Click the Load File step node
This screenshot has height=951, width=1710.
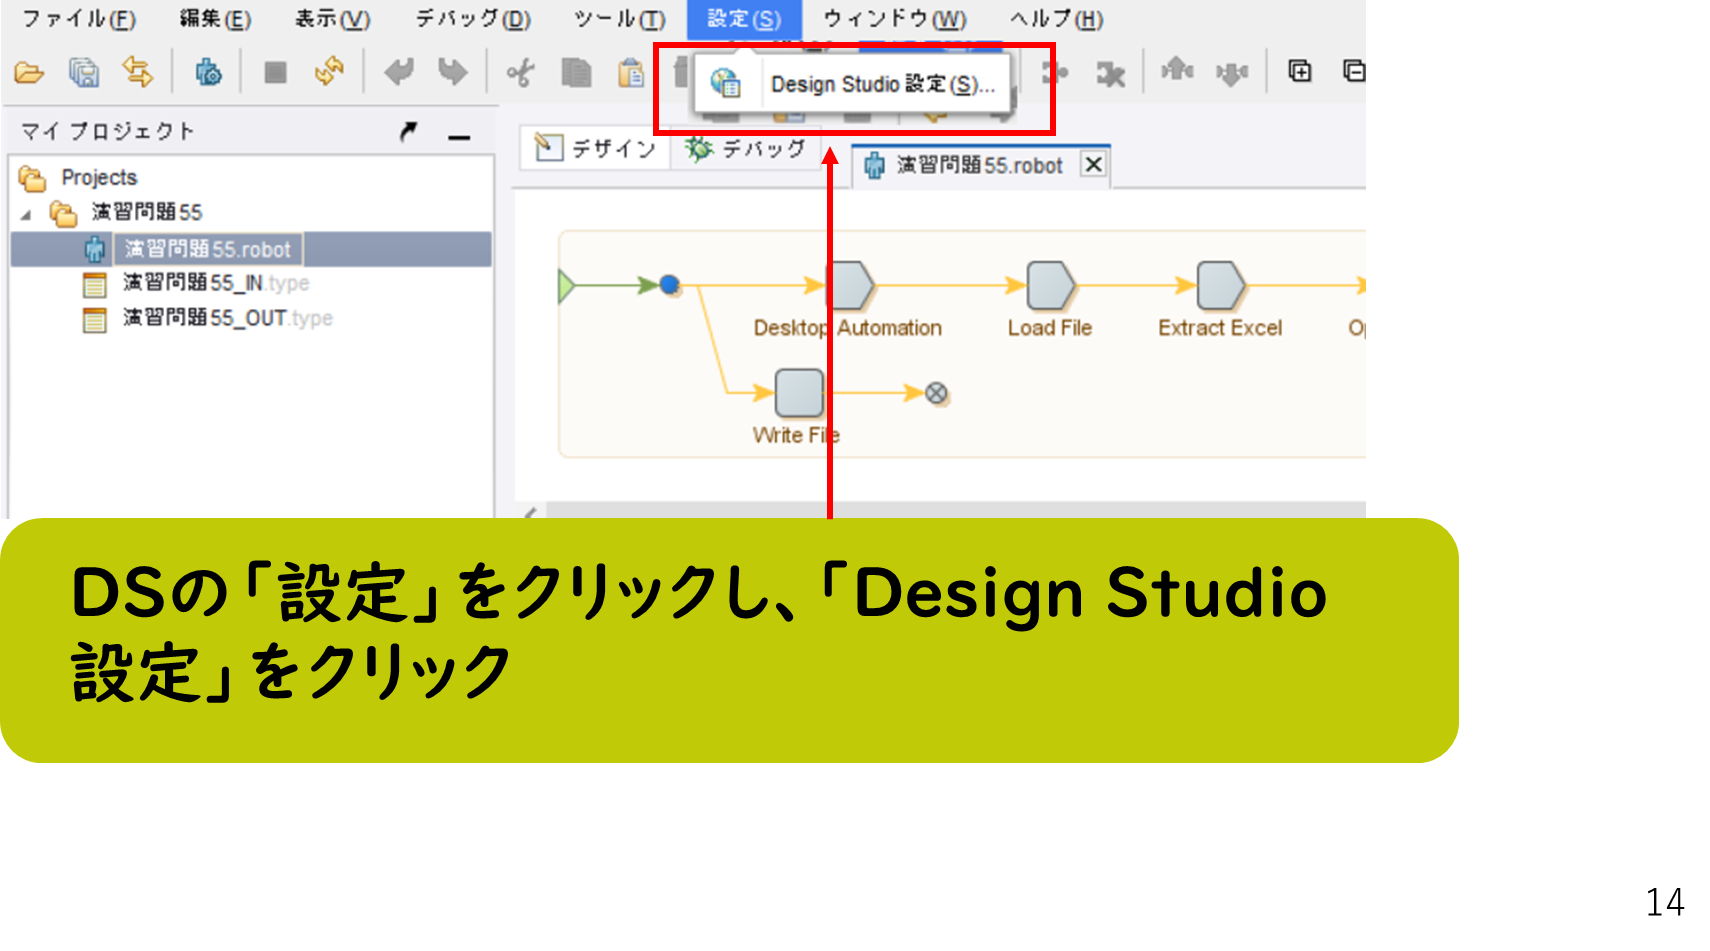(1051, 286)
